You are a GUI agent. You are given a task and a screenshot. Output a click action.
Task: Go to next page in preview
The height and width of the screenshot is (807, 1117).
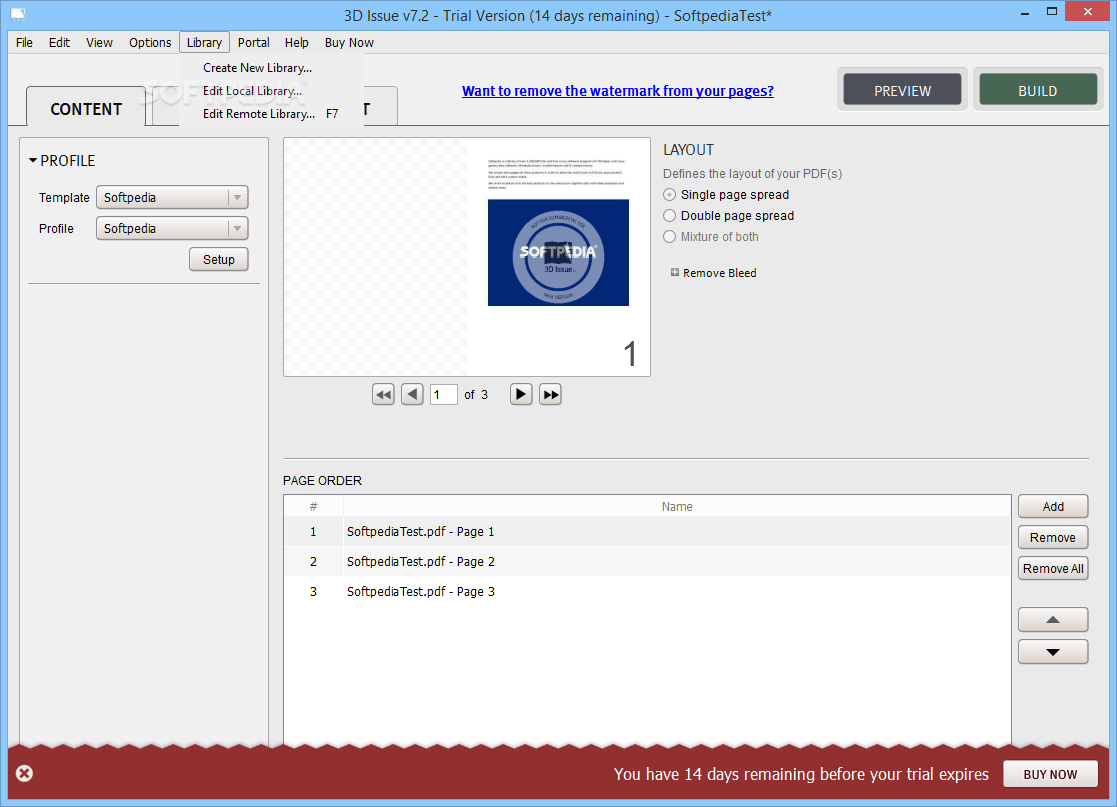(521, 395)
